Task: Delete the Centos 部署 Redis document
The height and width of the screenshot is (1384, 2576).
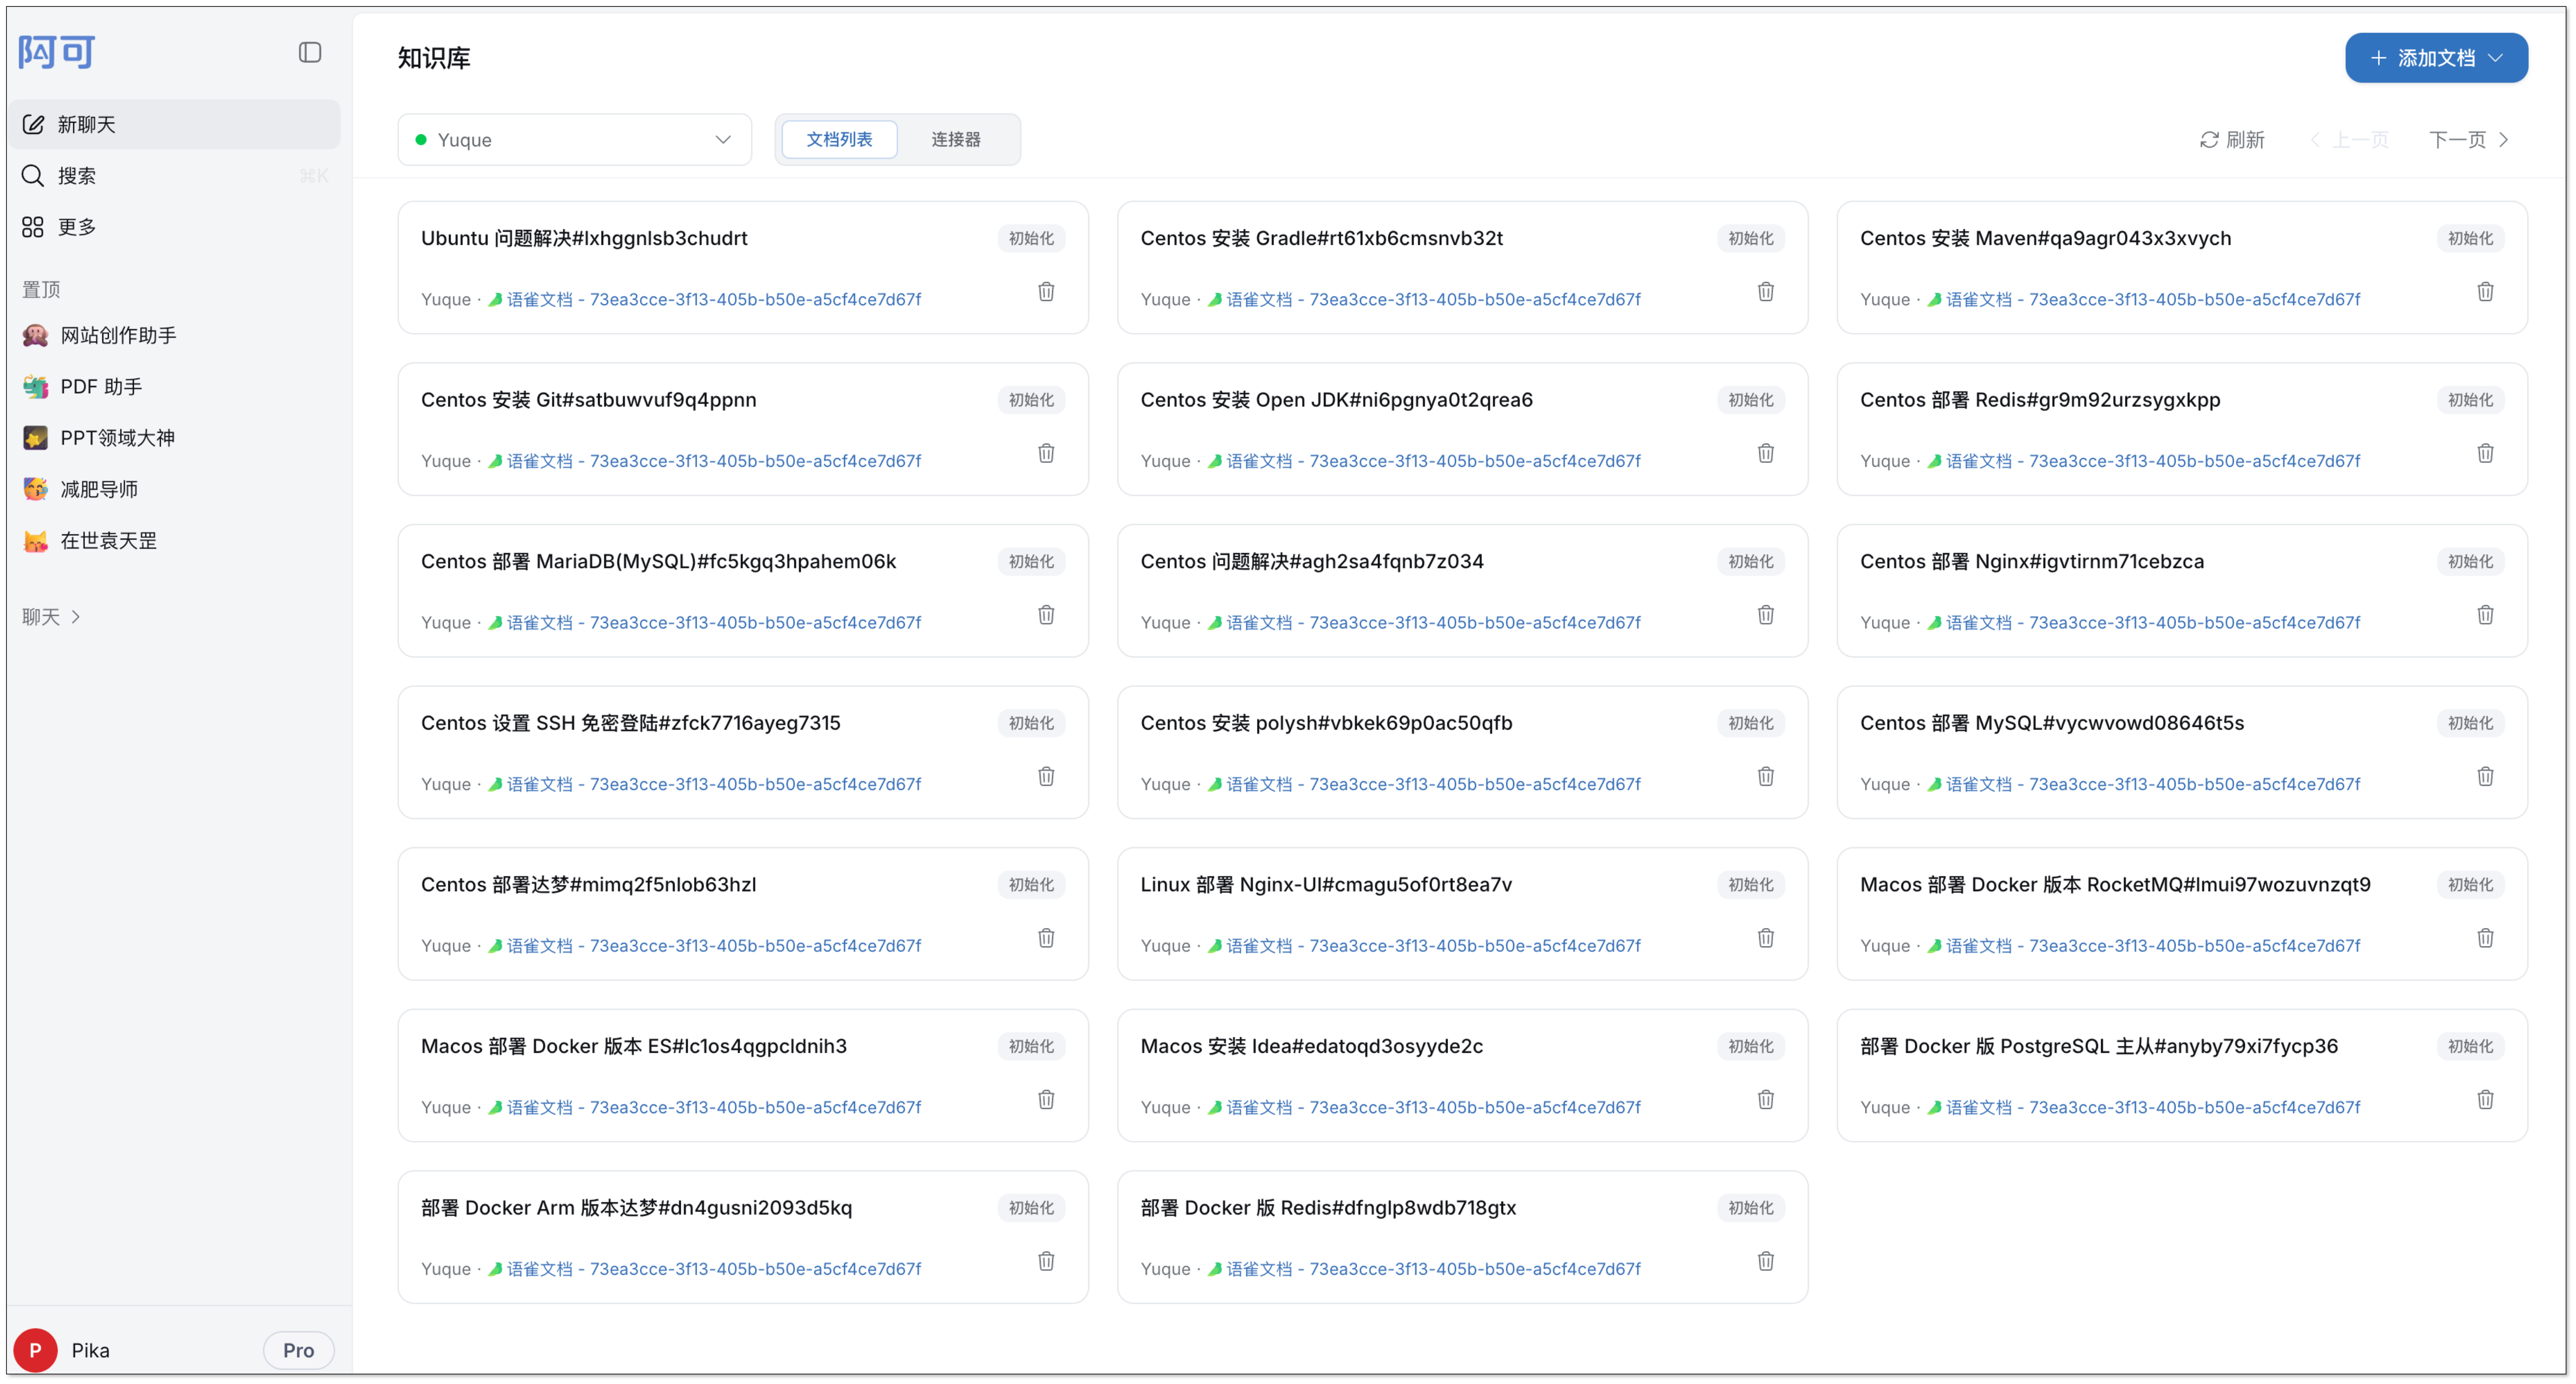Action: tap(2485, 454)
